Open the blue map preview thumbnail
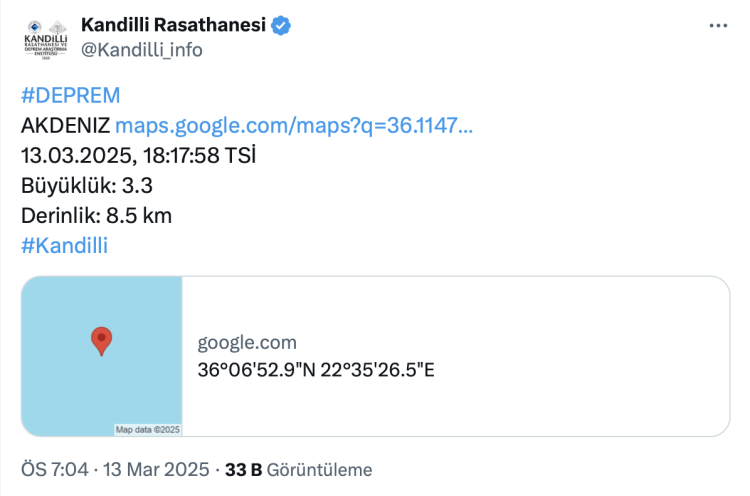This screenshot has height=496, width=750. click(x=102, y=356)
